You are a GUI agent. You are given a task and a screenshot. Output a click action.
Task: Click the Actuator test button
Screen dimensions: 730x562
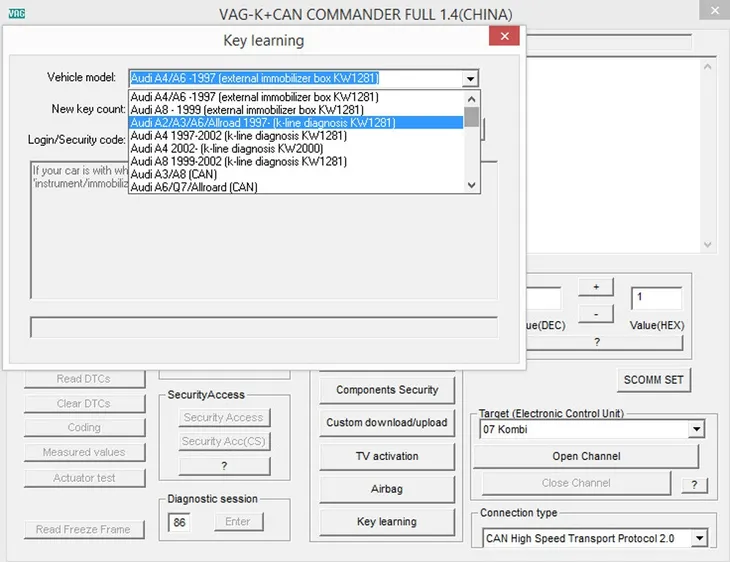84,478
